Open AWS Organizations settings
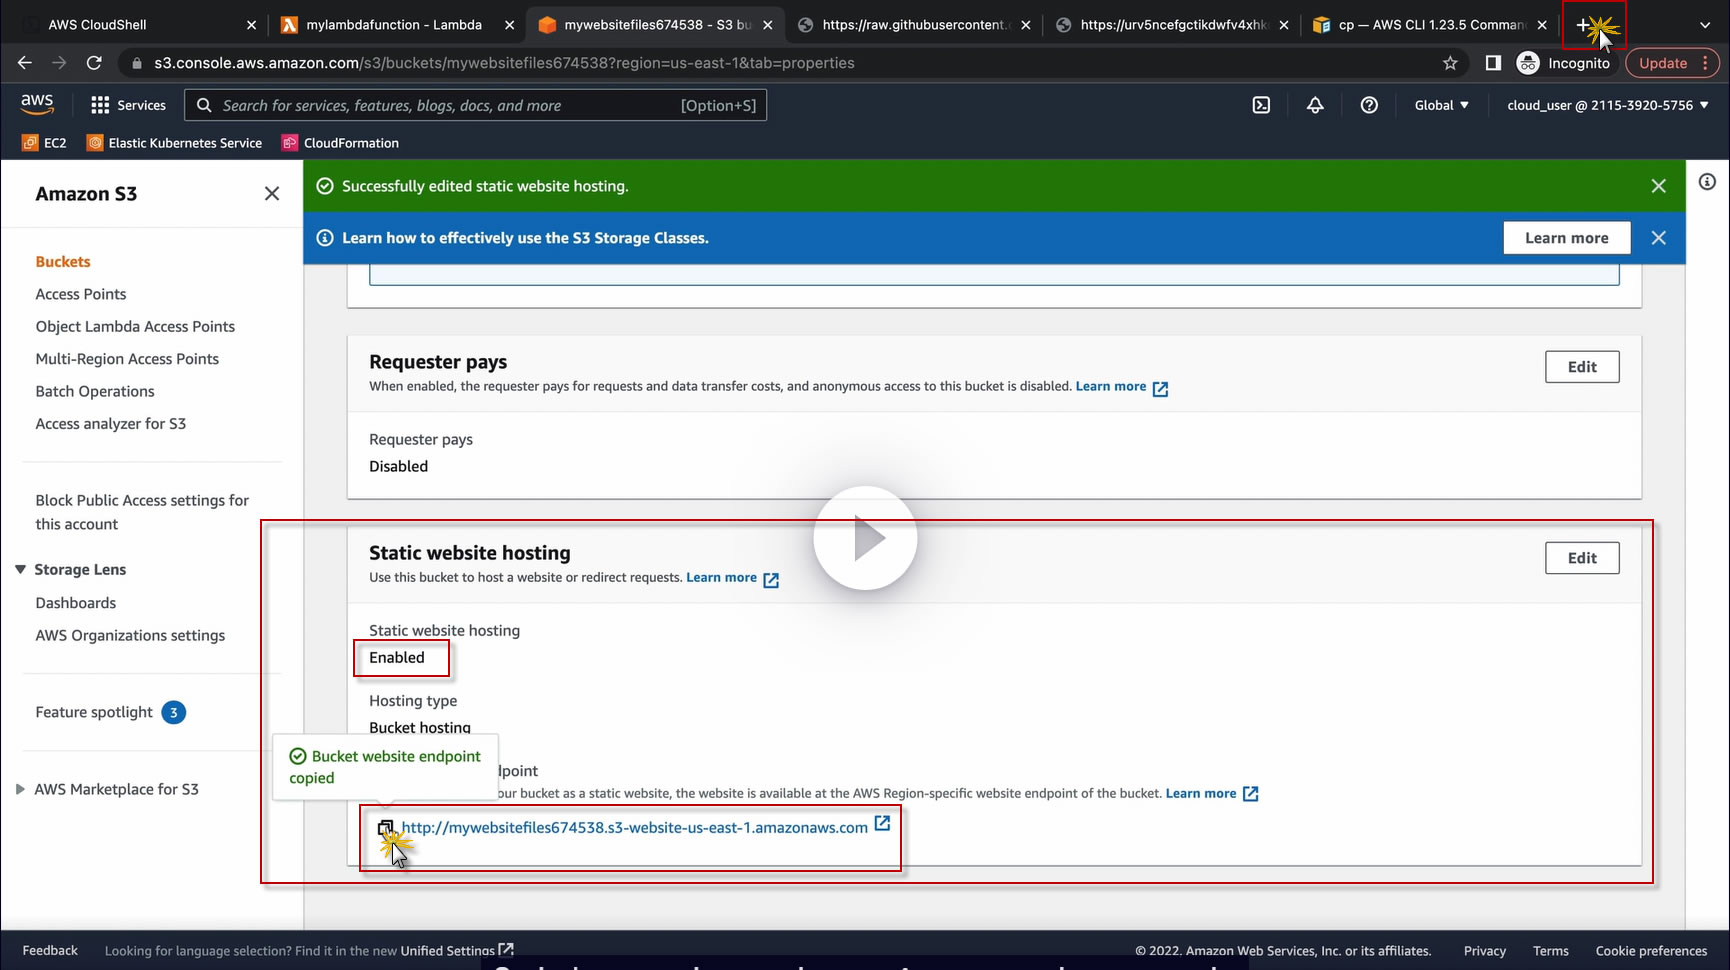The width and height of the screenshot is (1730, 970). pos(130,635)
